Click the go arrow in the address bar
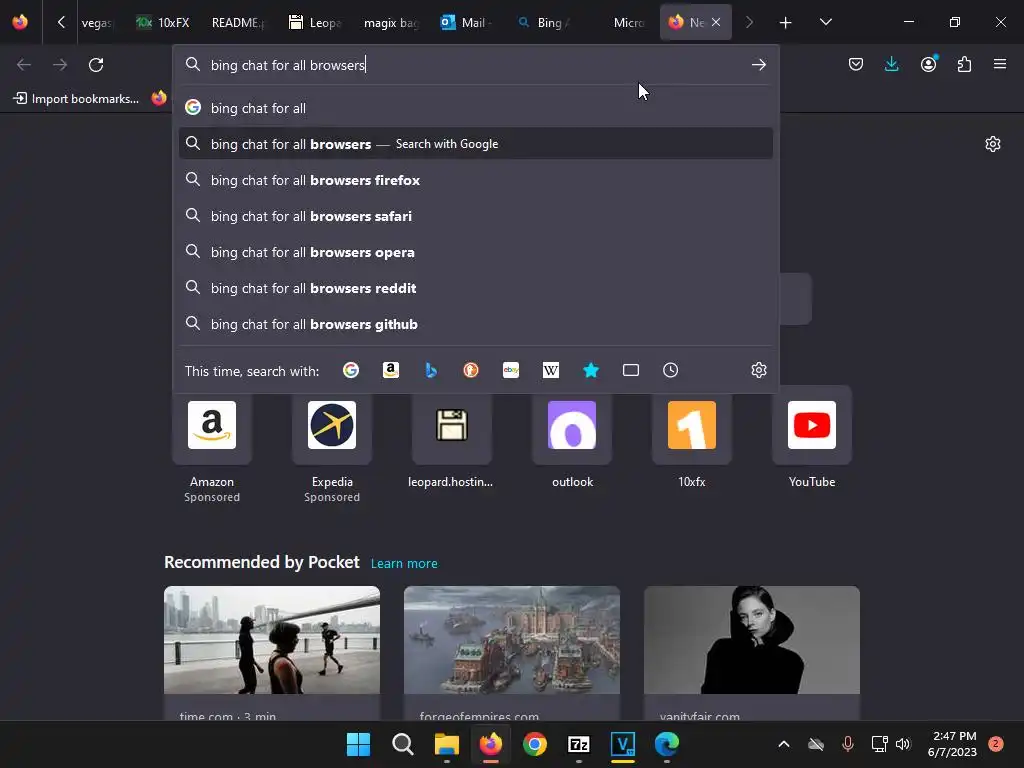 pos(759,65)
